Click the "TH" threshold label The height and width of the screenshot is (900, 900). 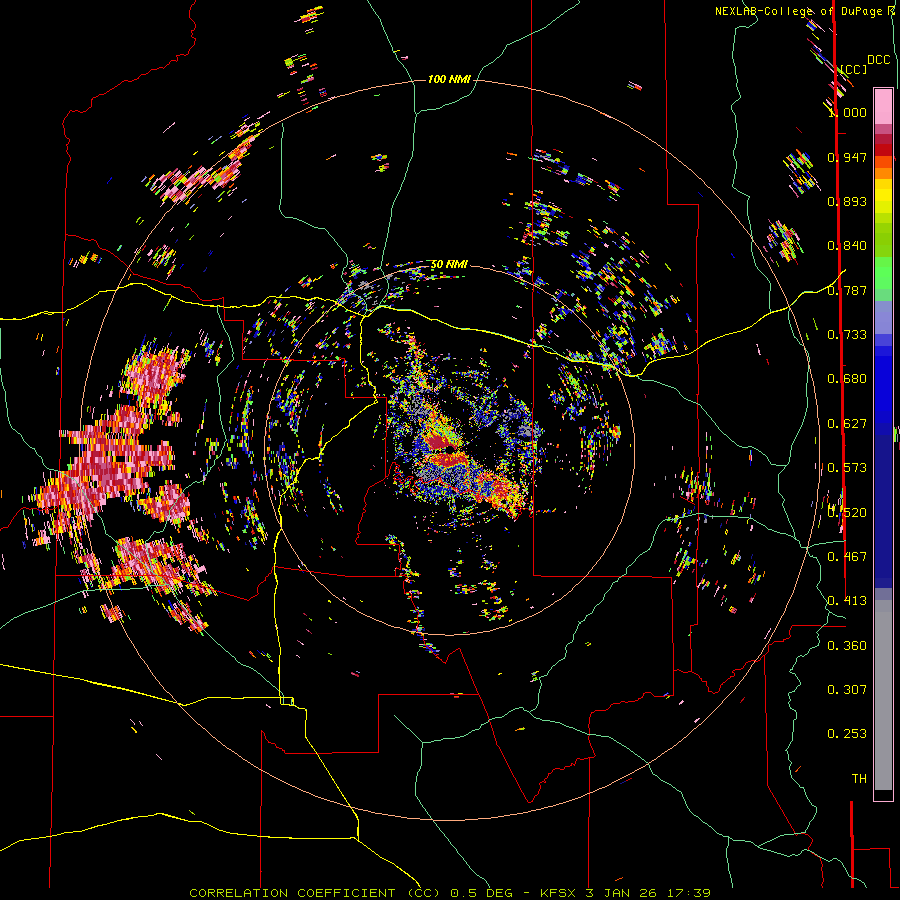[859, 779]
